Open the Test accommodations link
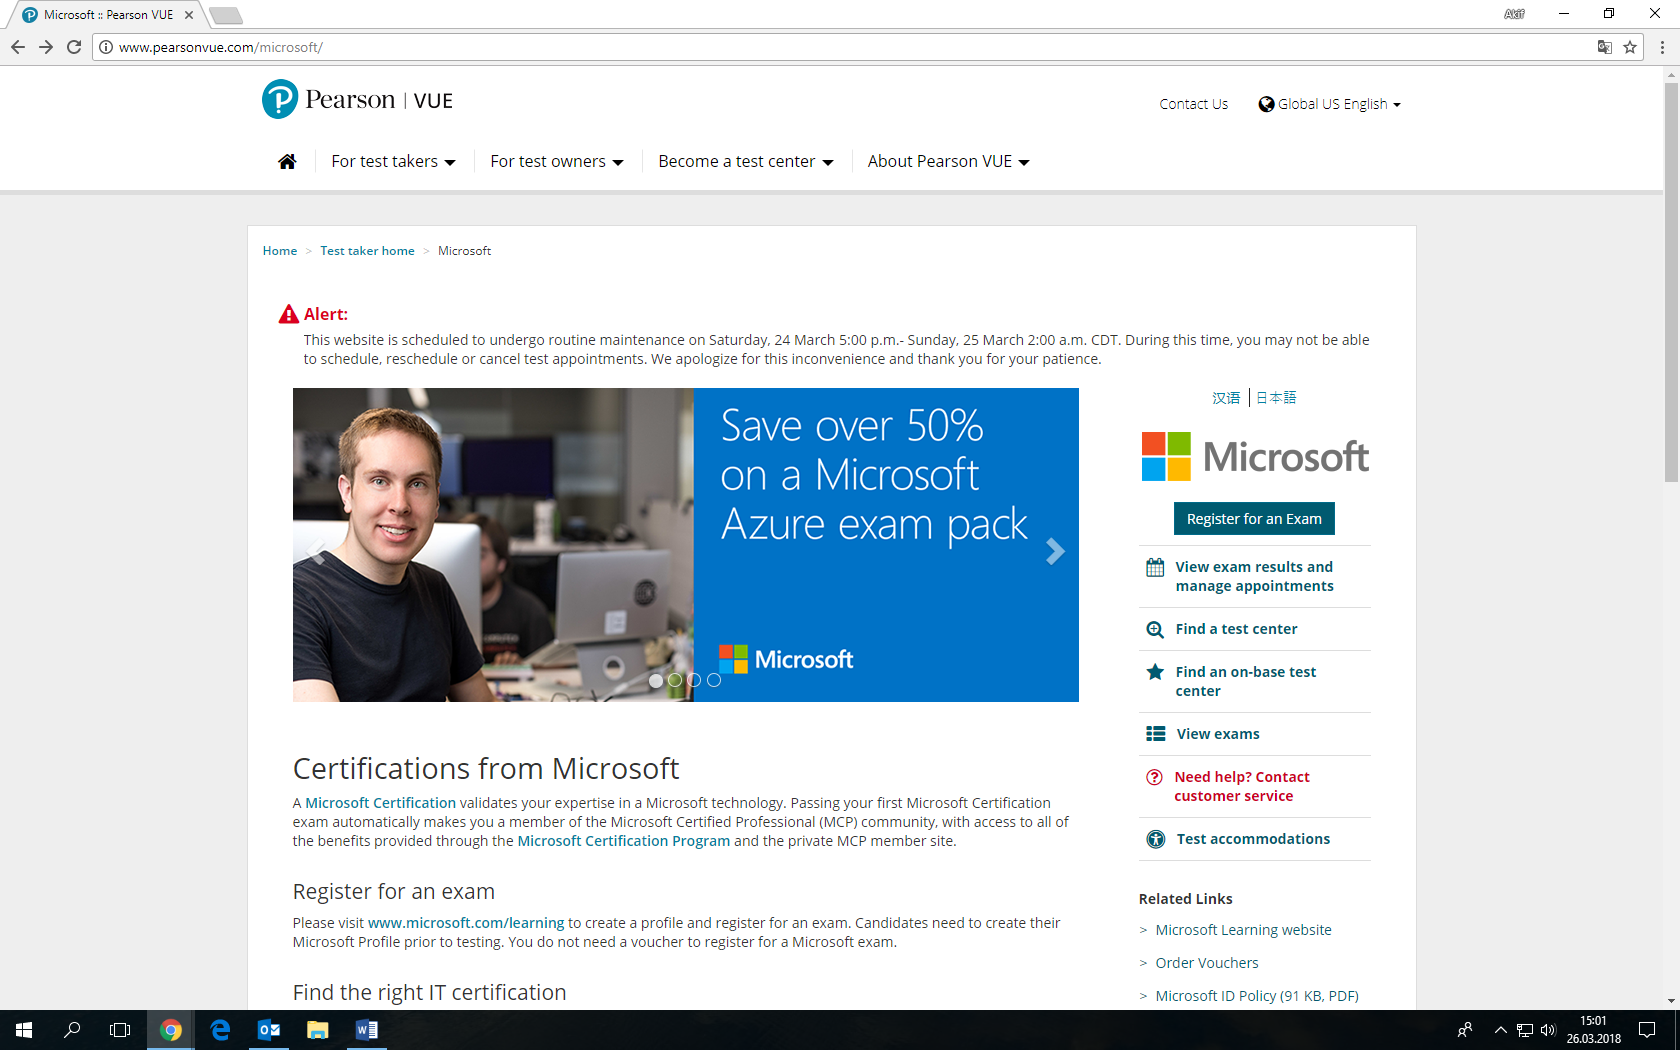This screenshot has width=1680, height=1050. click(x=1253, y=839)
